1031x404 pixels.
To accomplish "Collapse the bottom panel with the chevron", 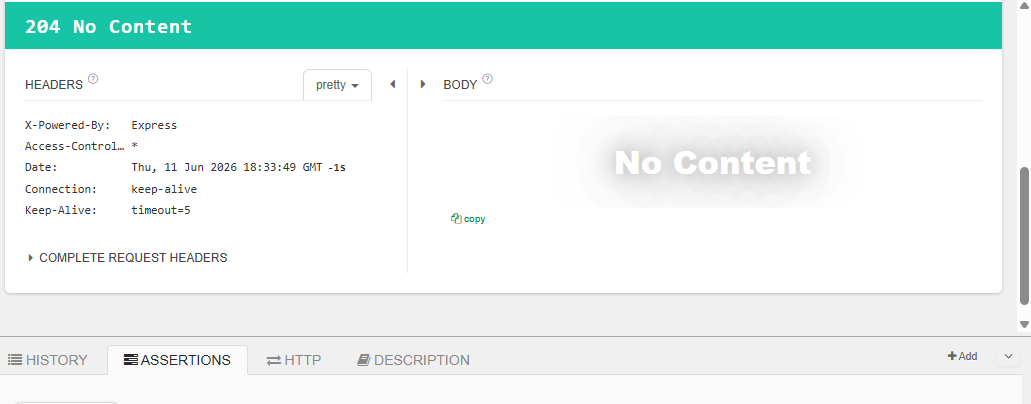I will [x=1008, y=357].
